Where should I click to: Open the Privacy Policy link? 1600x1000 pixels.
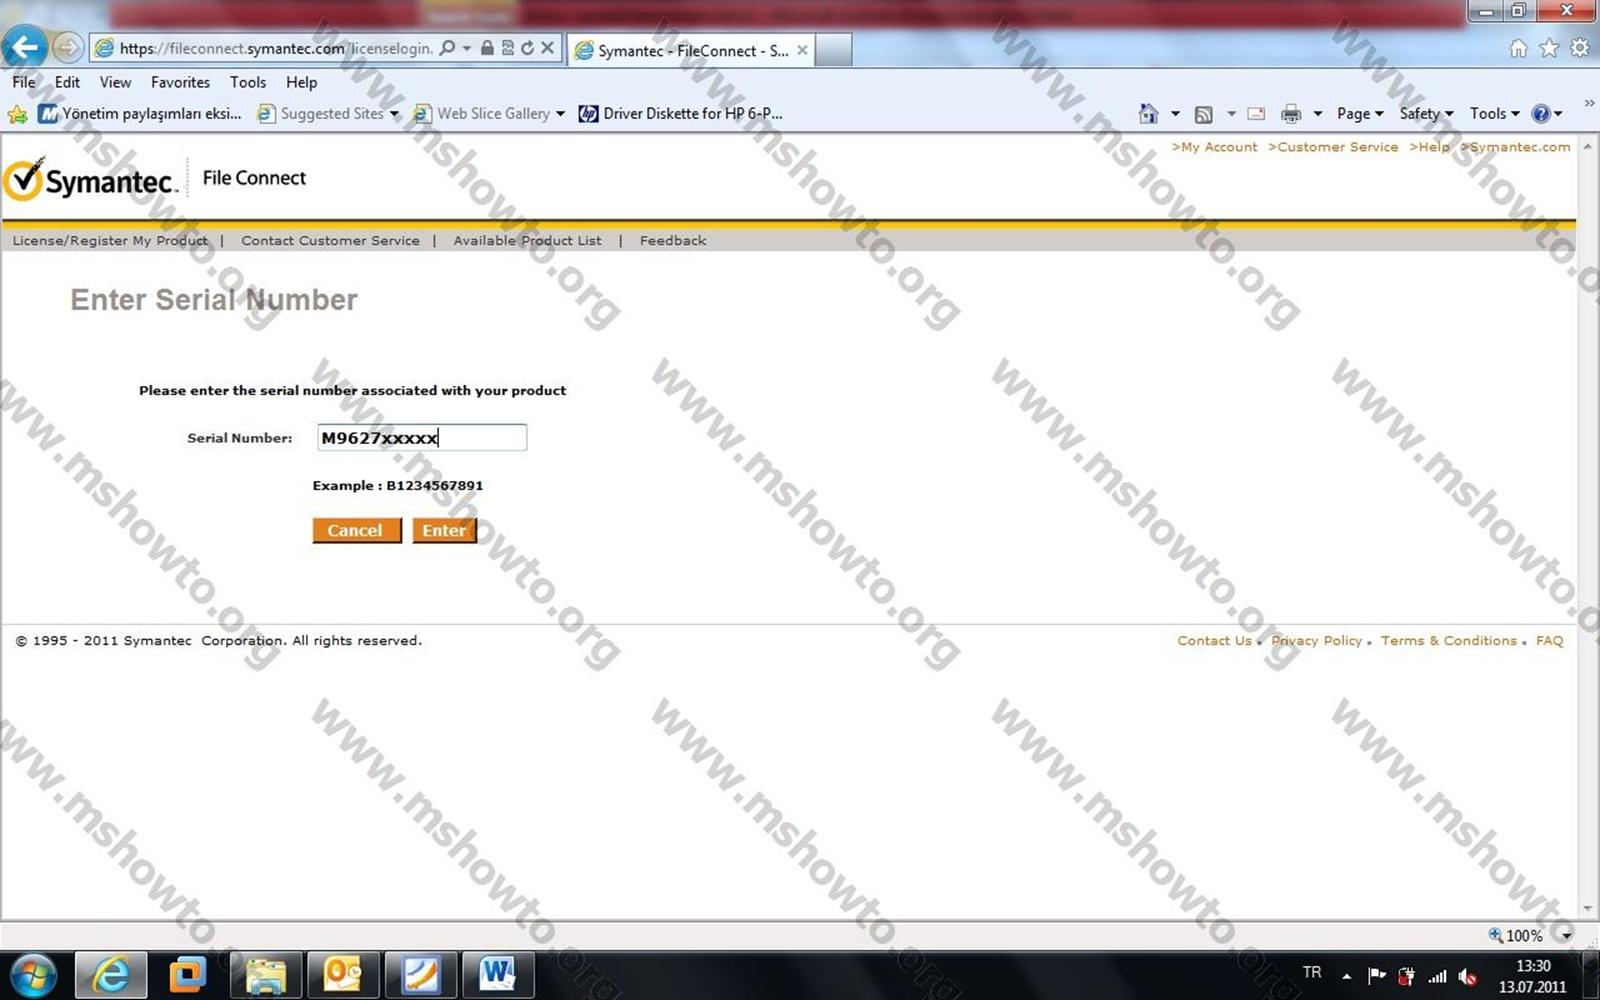click(x=1316, y=641)
